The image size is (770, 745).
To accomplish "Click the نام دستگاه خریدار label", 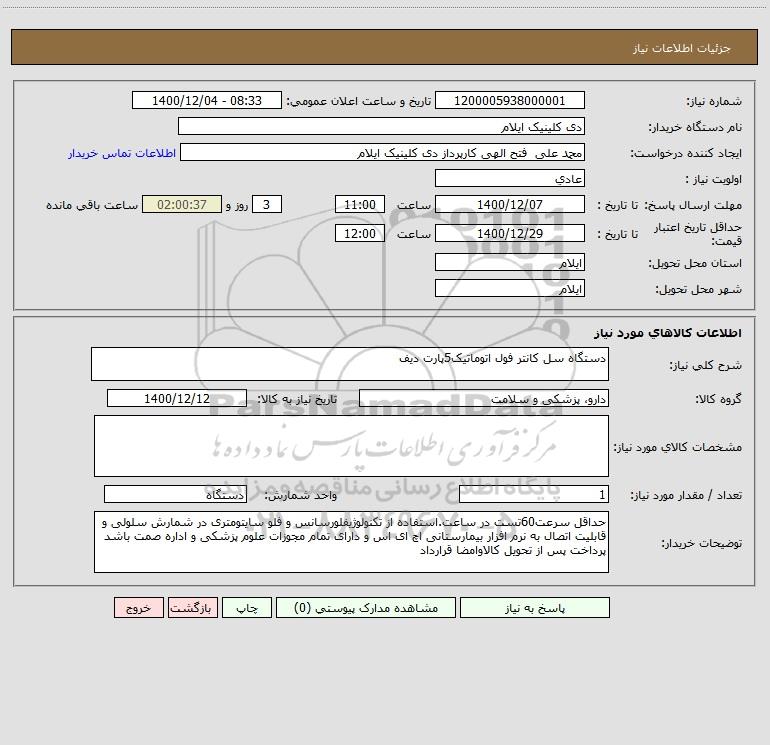I will tap(695, 127).
